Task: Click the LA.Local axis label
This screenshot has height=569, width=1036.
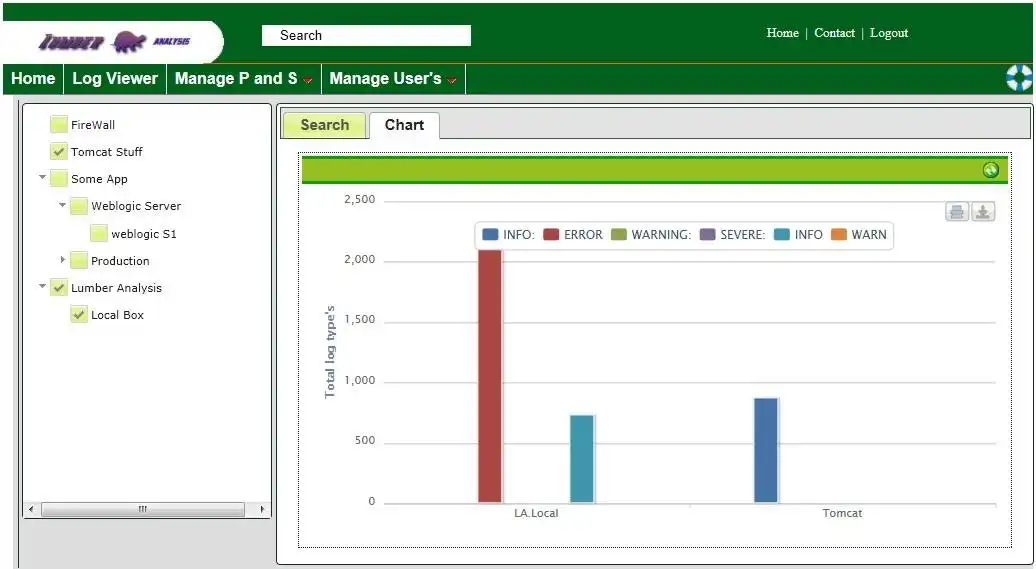Action: point(536,513)
